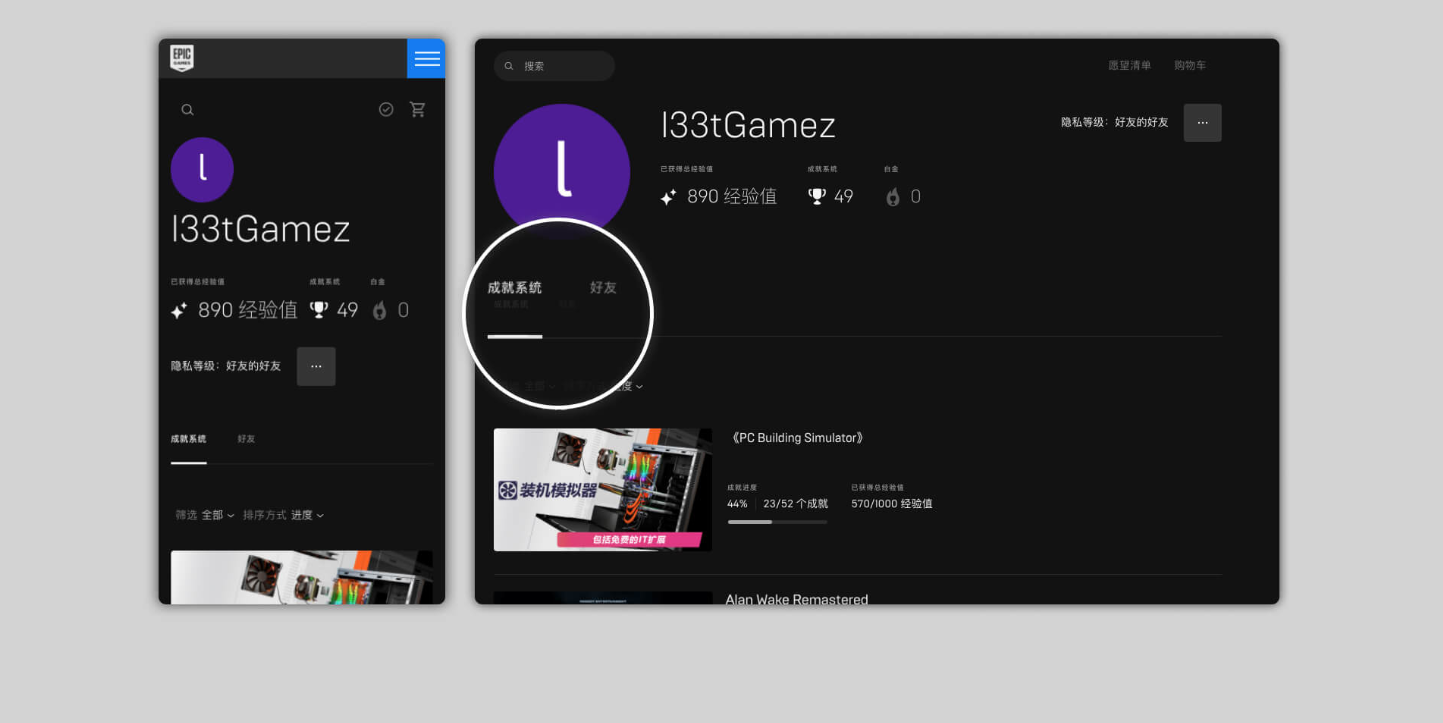Tap the search magnifier icon in mobile view

[x=187, y=110]
